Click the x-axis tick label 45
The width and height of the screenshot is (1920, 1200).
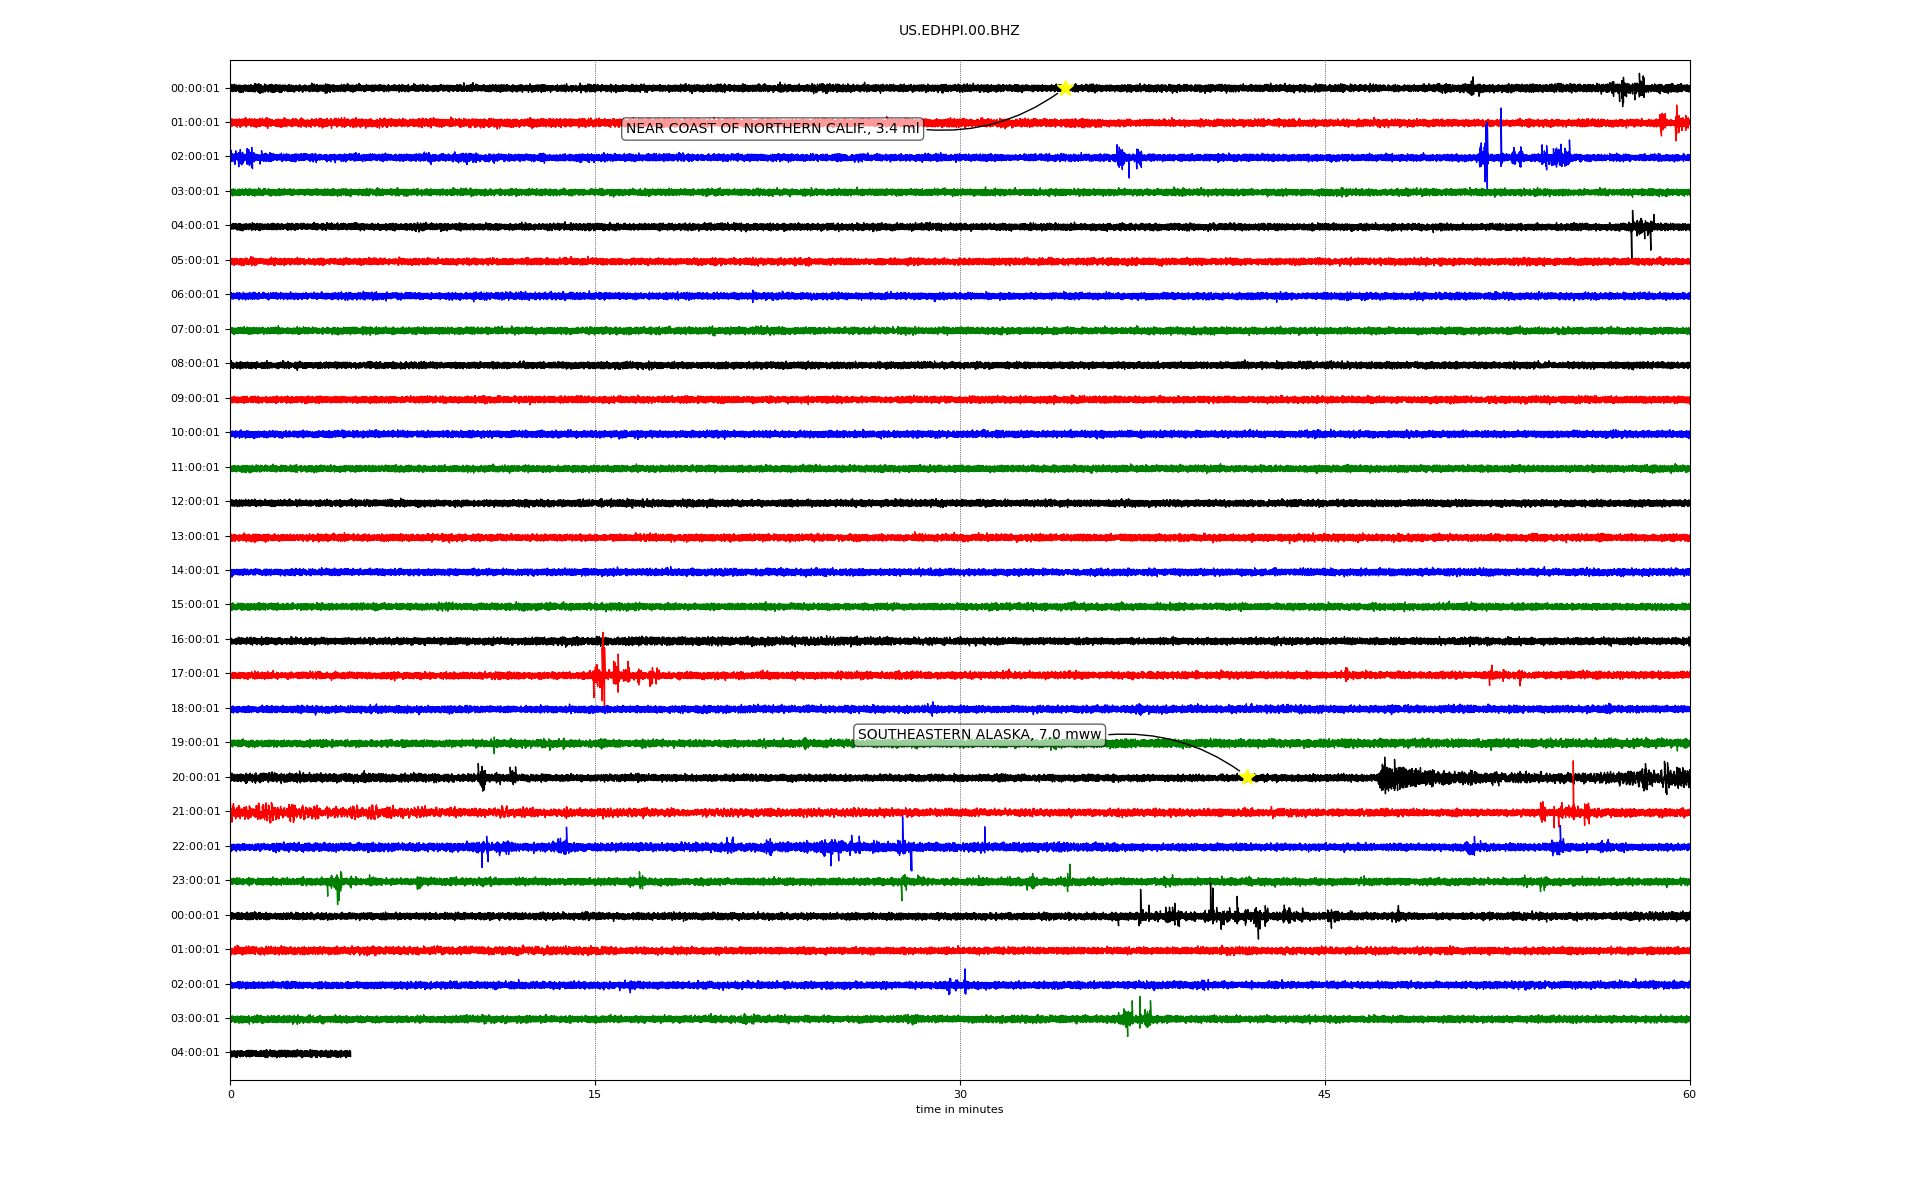(x=1325, y=1095)
